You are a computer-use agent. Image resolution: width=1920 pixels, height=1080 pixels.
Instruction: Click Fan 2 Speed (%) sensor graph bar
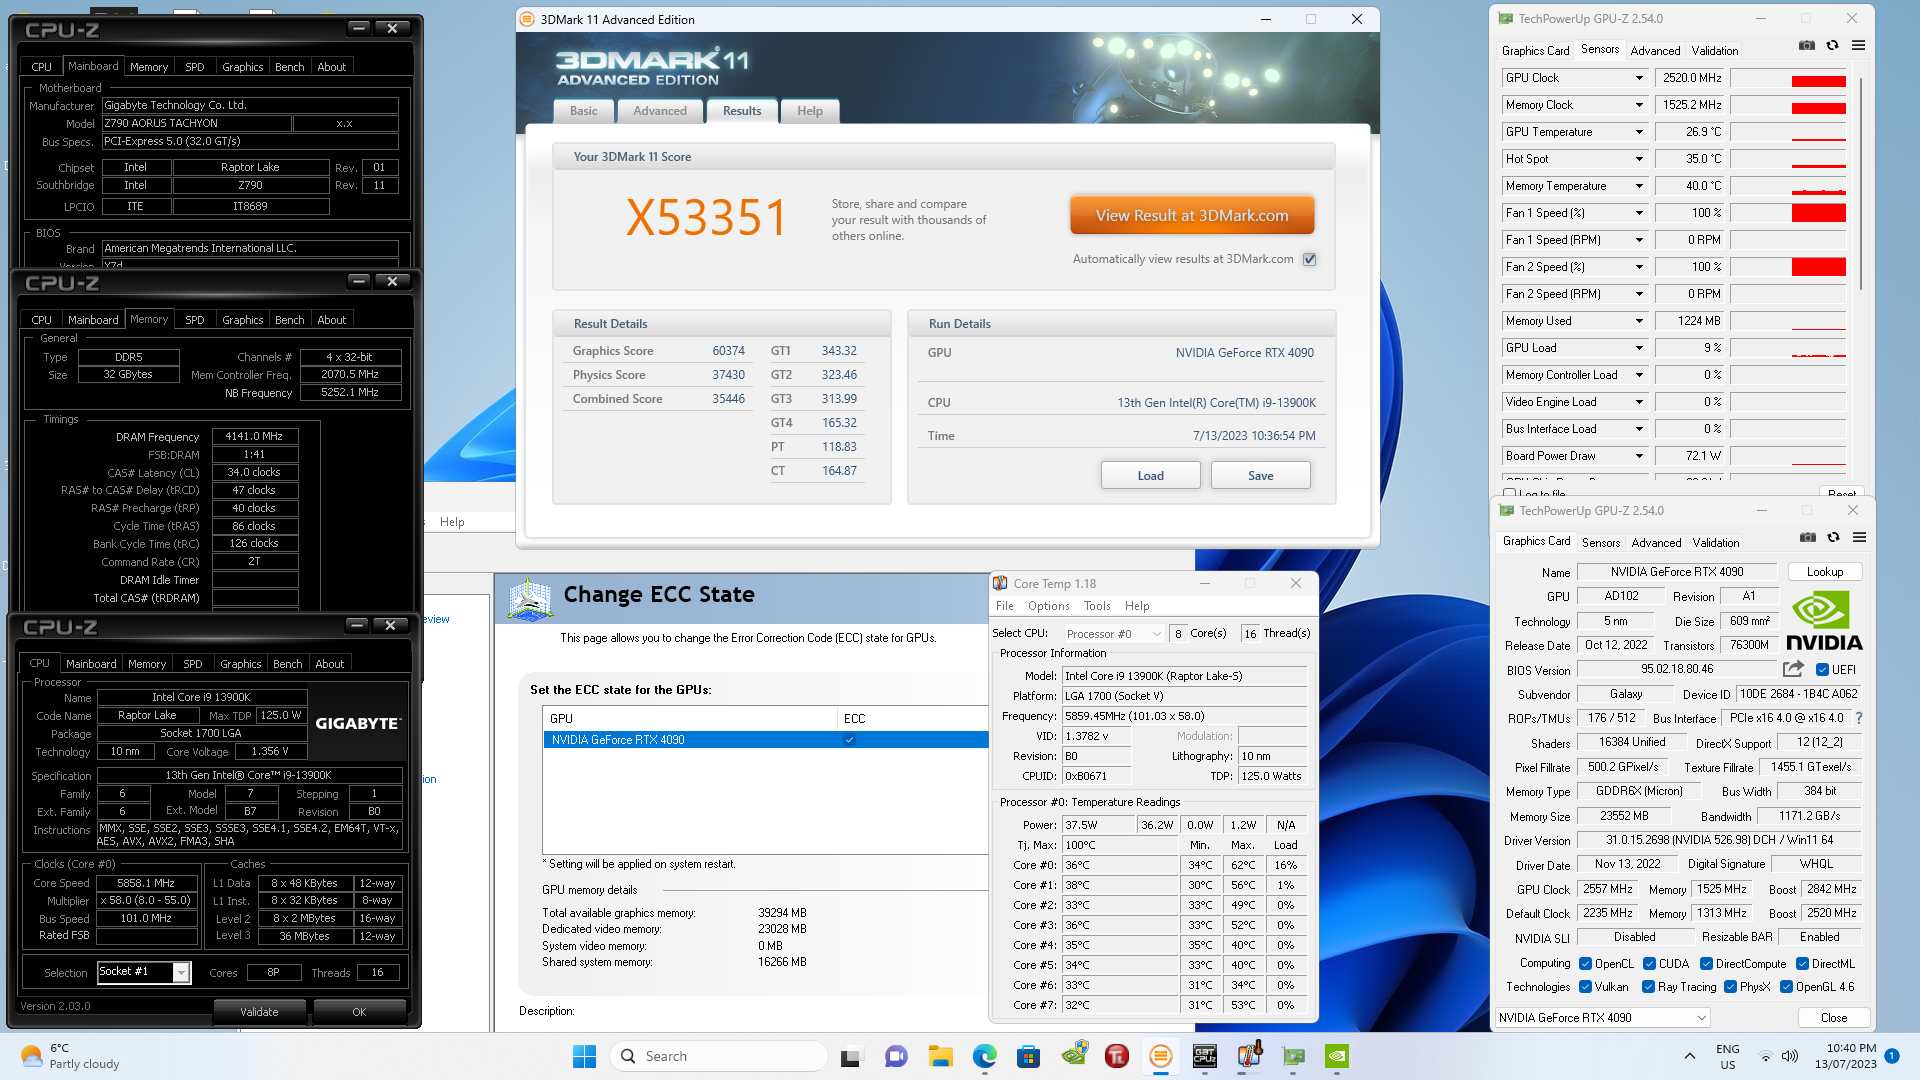coord(1788,267)
